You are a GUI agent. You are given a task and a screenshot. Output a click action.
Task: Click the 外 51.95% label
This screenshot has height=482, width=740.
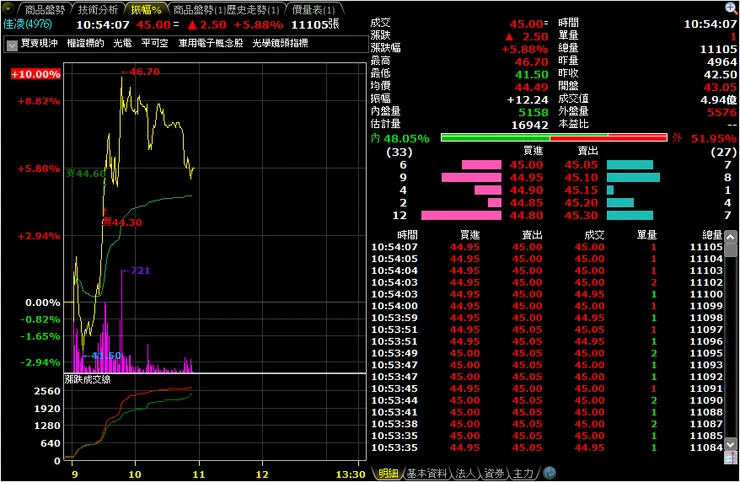704,138
